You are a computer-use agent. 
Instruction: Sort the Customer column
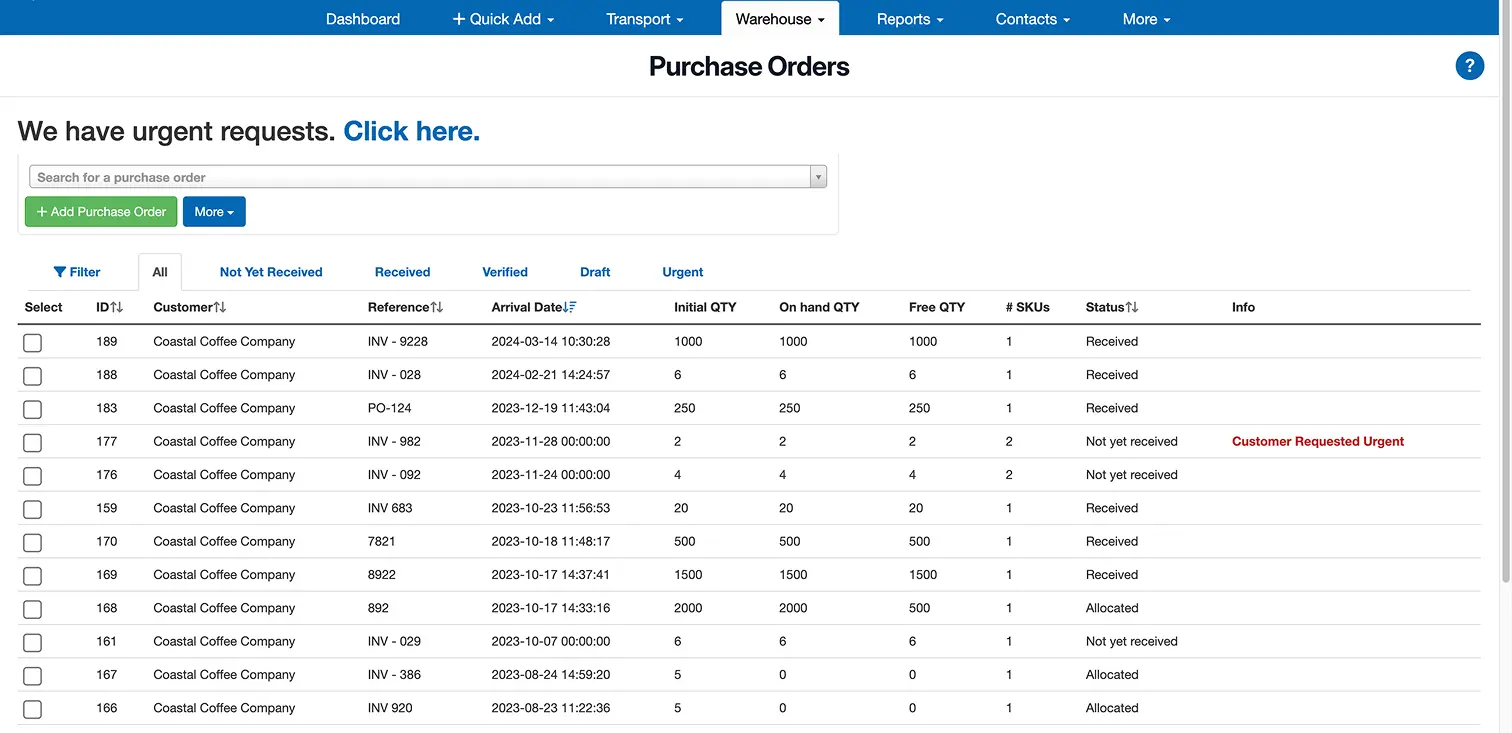pos(220,307)
